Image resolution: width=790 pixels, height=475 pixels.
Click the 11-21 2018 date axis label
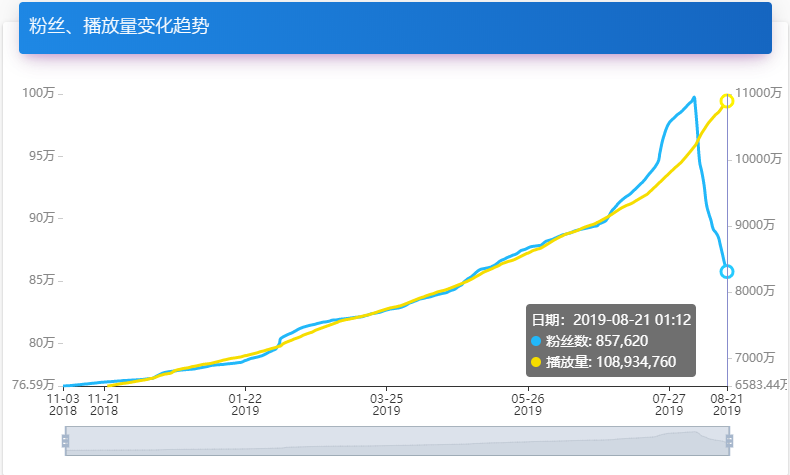(x=104, y=403)
